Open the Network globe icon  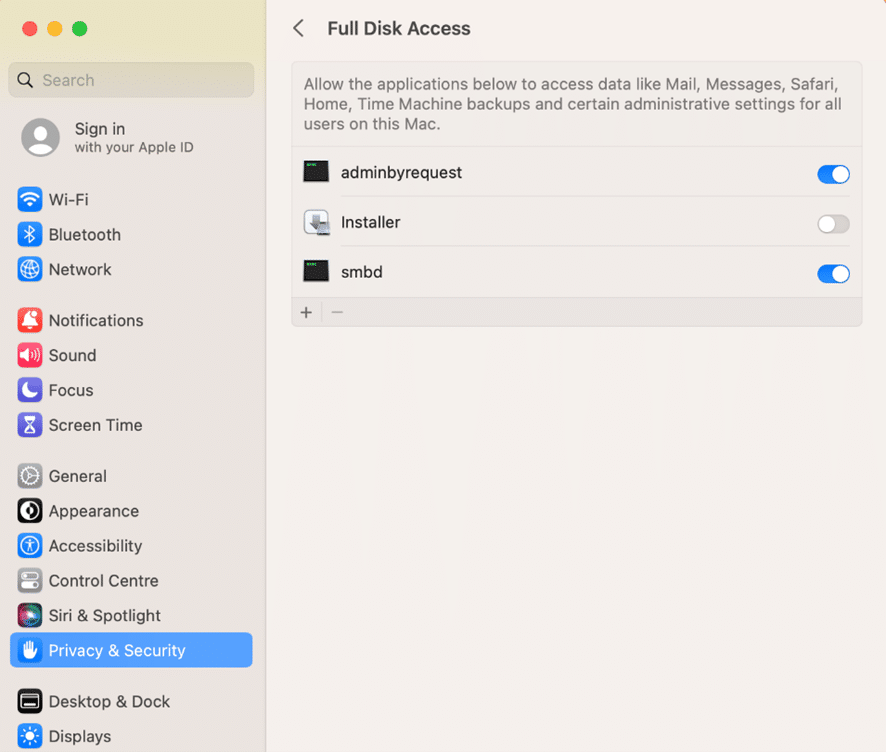(x=29, y=269)
